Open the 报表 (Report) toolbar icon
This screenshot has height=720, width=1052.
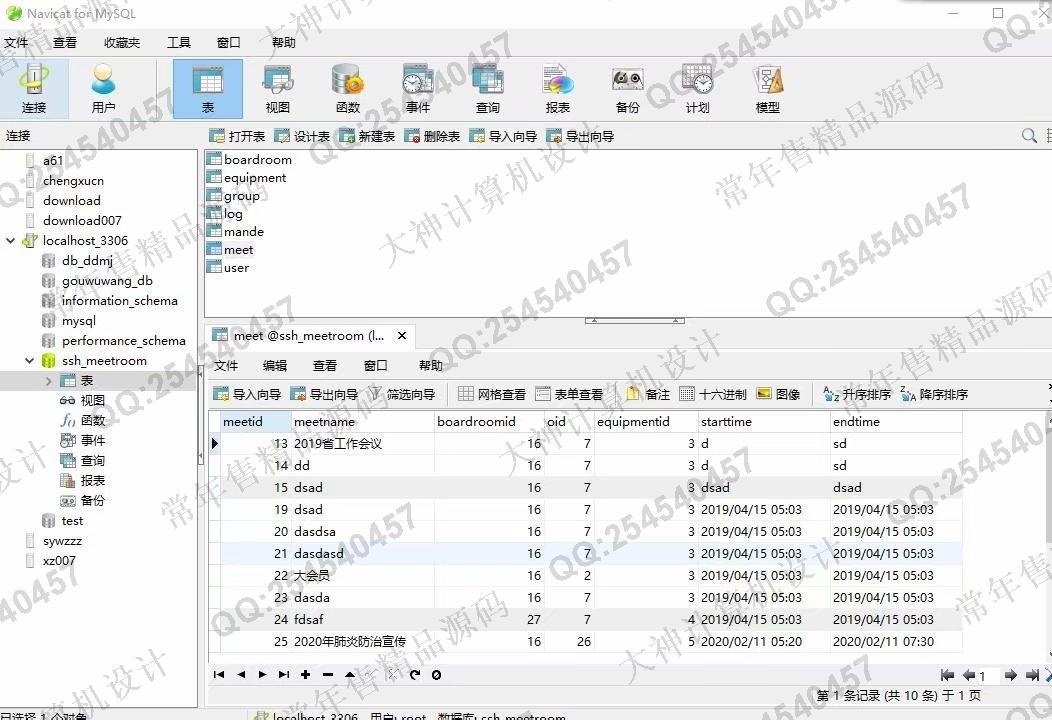click(x=558, y=89)
